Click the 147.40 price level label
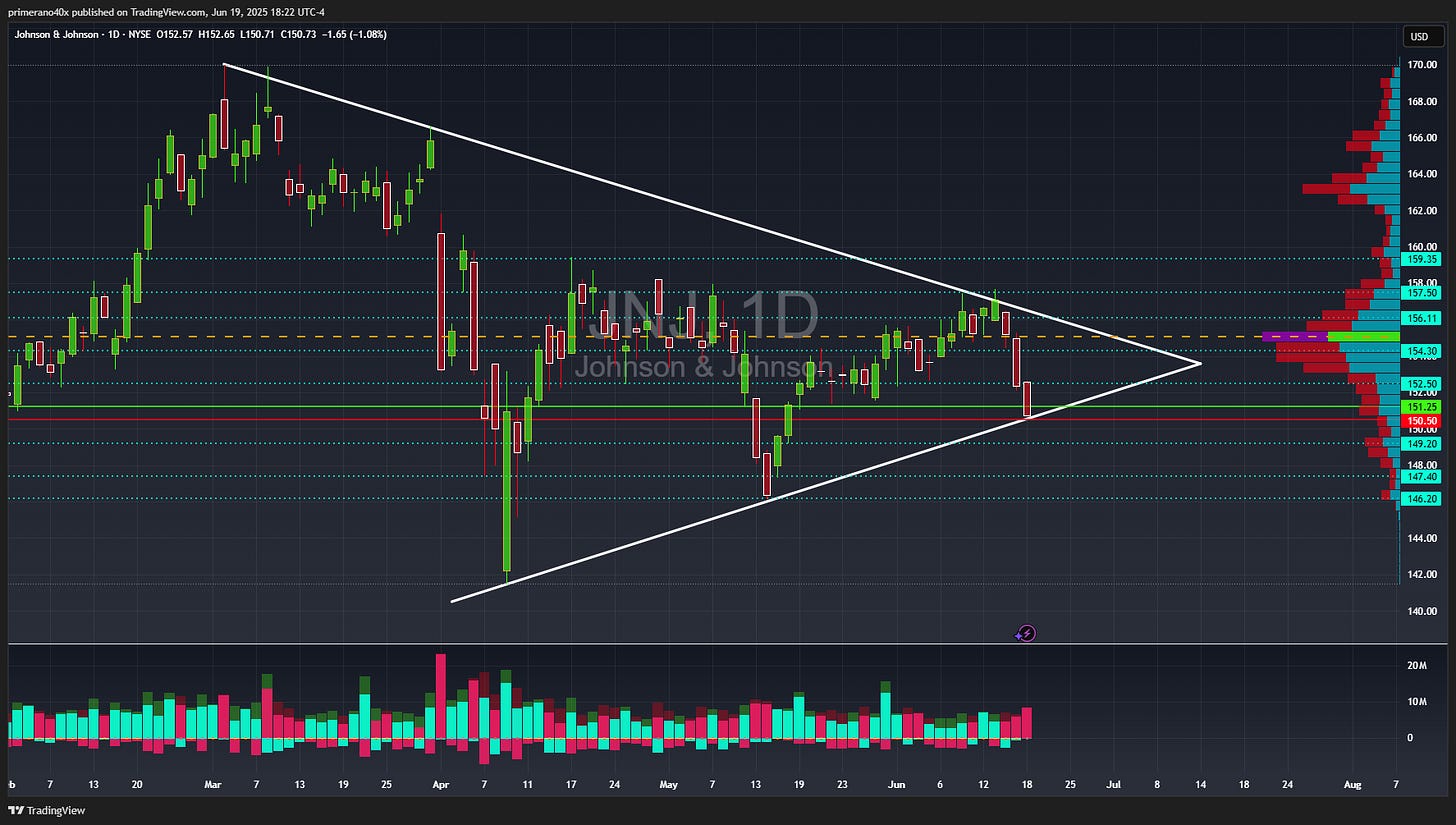The height and width of the screenshot is (825, 1456). (x=1421, y=477)
